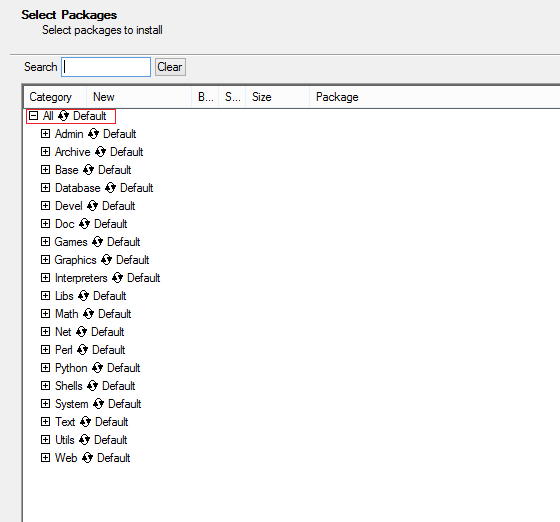This screenshot has width=560, height=522.
Task: Cycle install state for Database category
Action: [x=110, y=188]
